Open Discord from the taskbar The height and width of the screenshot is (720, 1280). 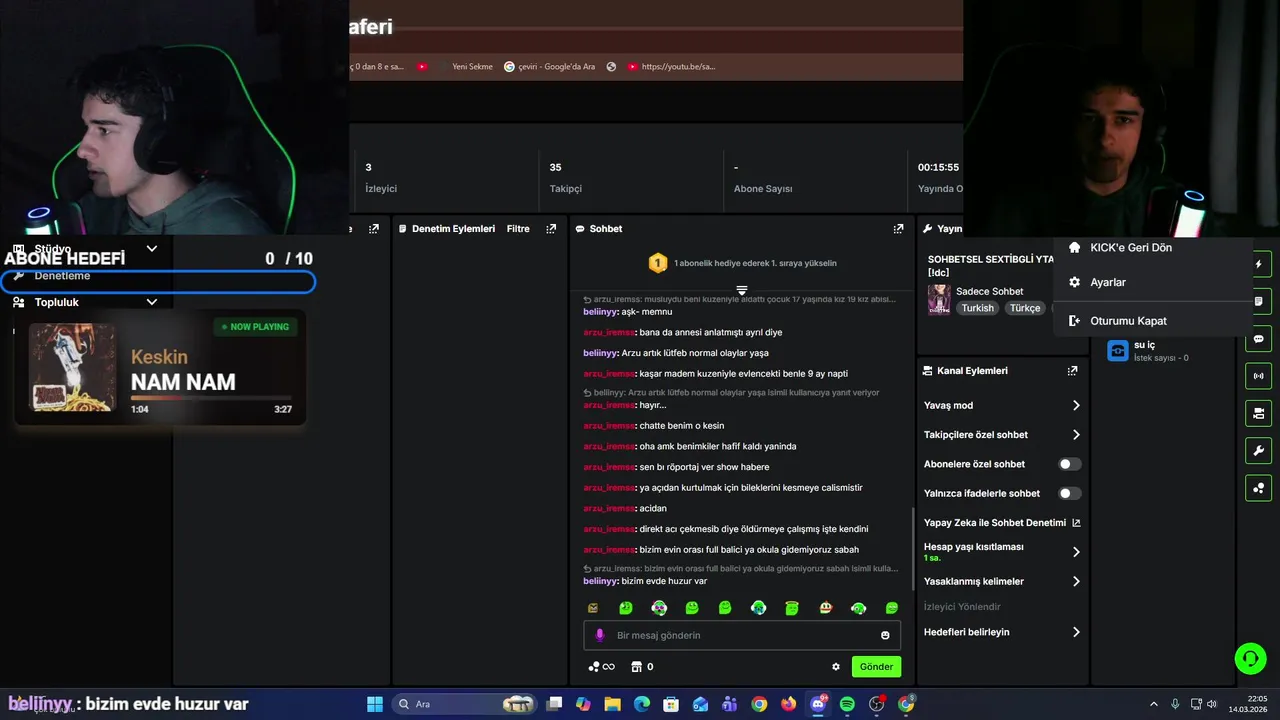(818, 704)
